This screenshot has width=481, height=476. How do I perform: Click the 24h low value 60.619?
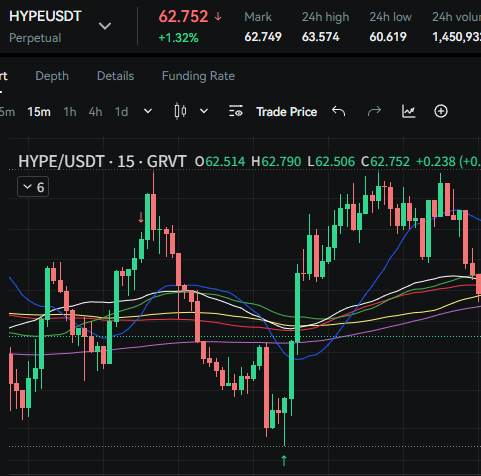click(388, 37)
